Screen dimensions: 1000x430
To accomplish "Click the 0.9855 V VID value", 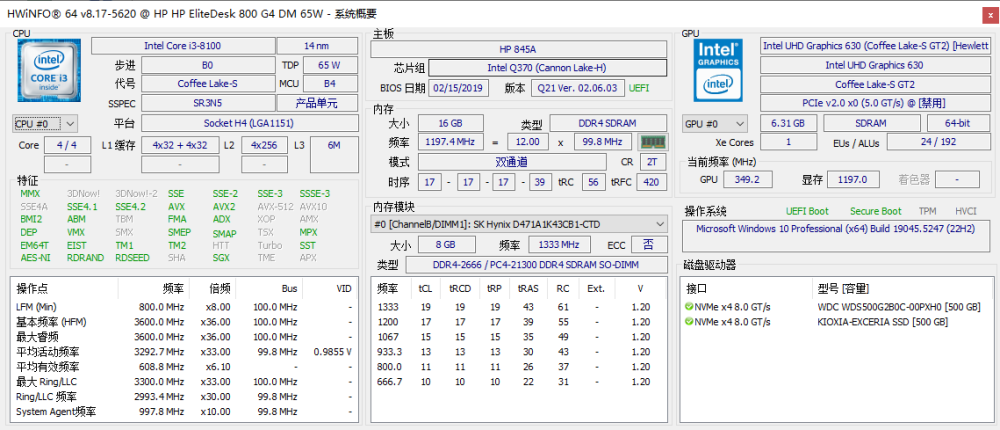I will click(333, 352).
